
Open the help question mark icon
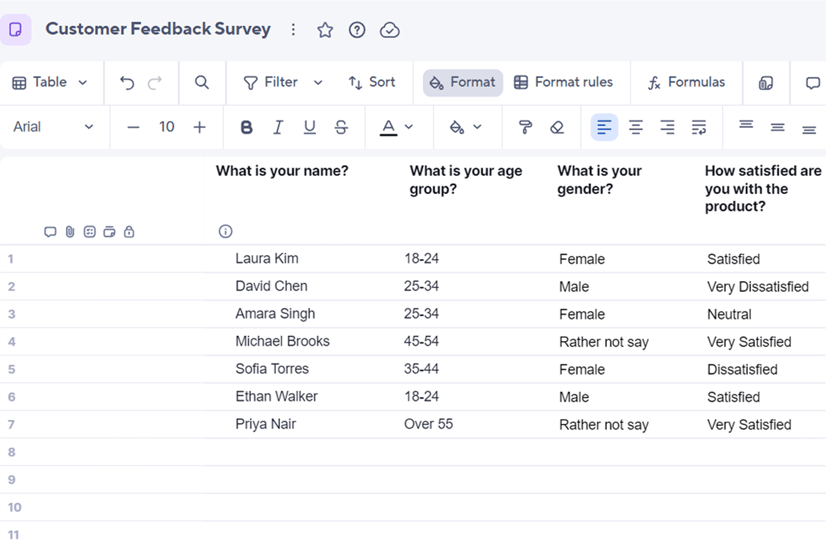point(357,30)
